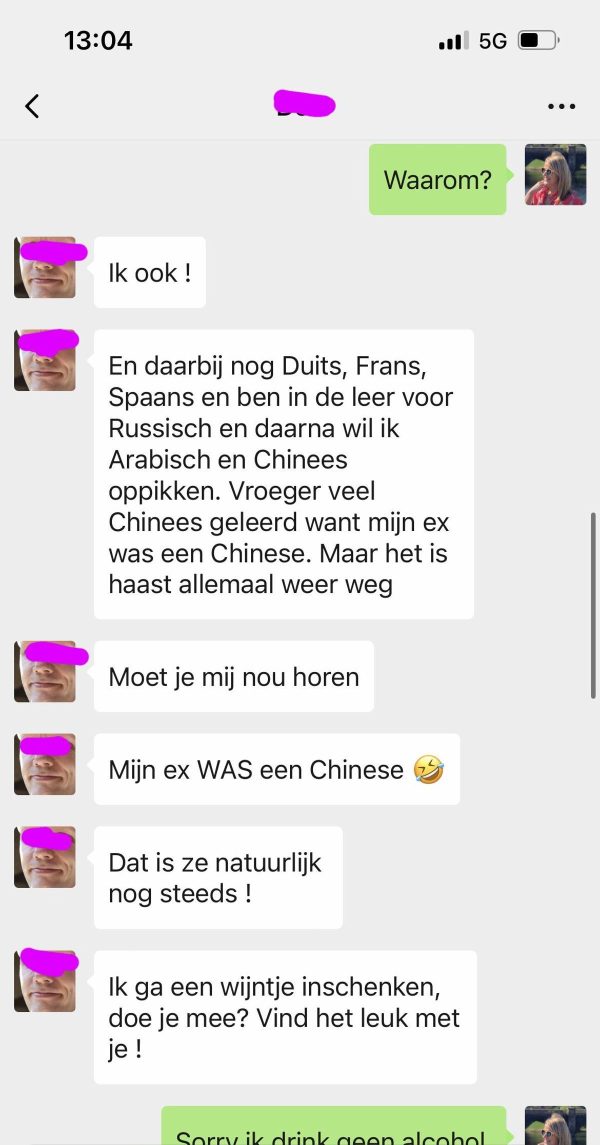Tap avatar beside 'Dat is ze natuurlijk'
This screenshot has width=600, height=1145.
tap(45, 857)
